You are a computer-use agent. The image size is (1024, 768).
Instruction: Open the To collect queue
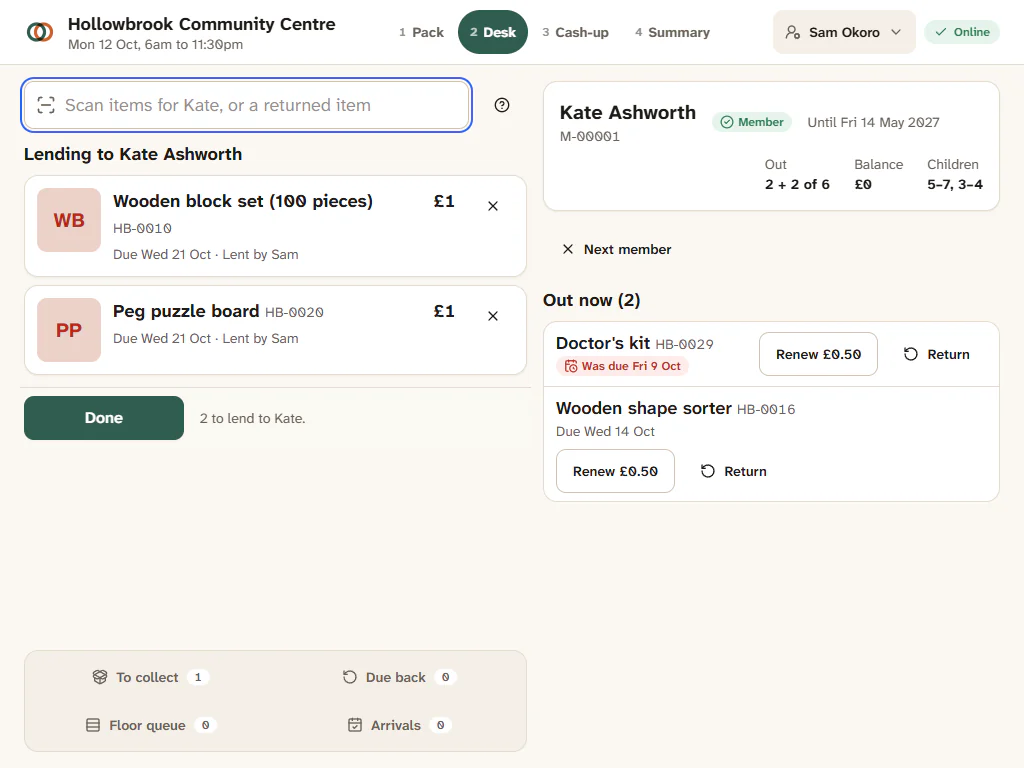(x=150, y=677)
